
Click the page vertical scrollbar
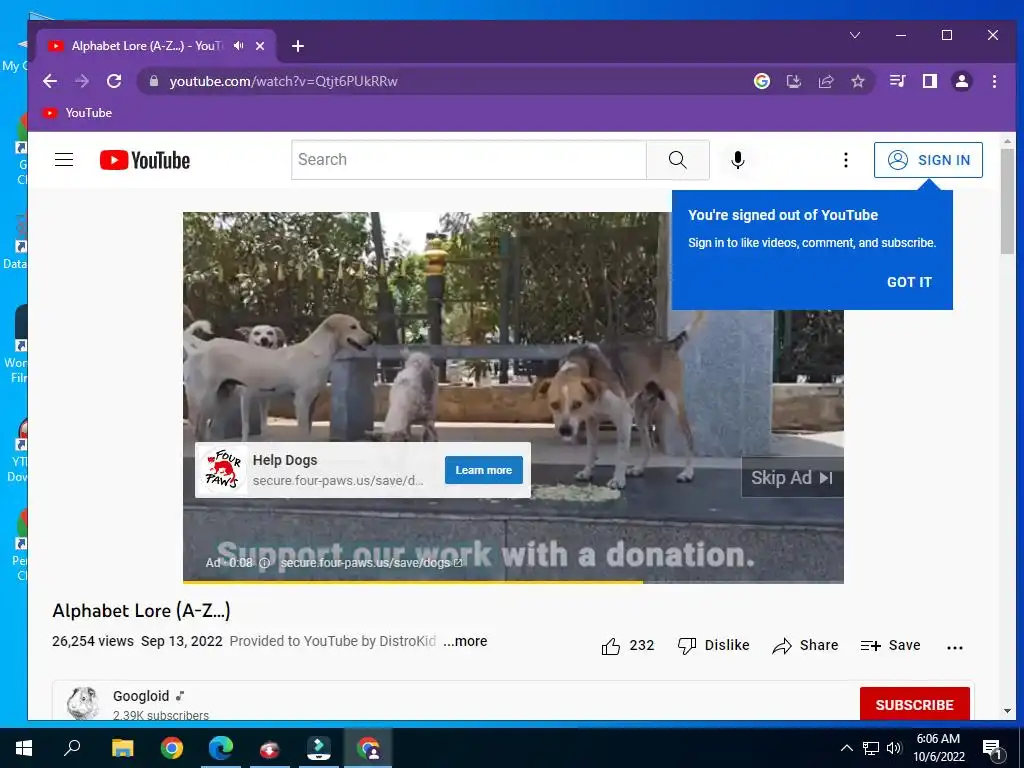click(1008, 201)
